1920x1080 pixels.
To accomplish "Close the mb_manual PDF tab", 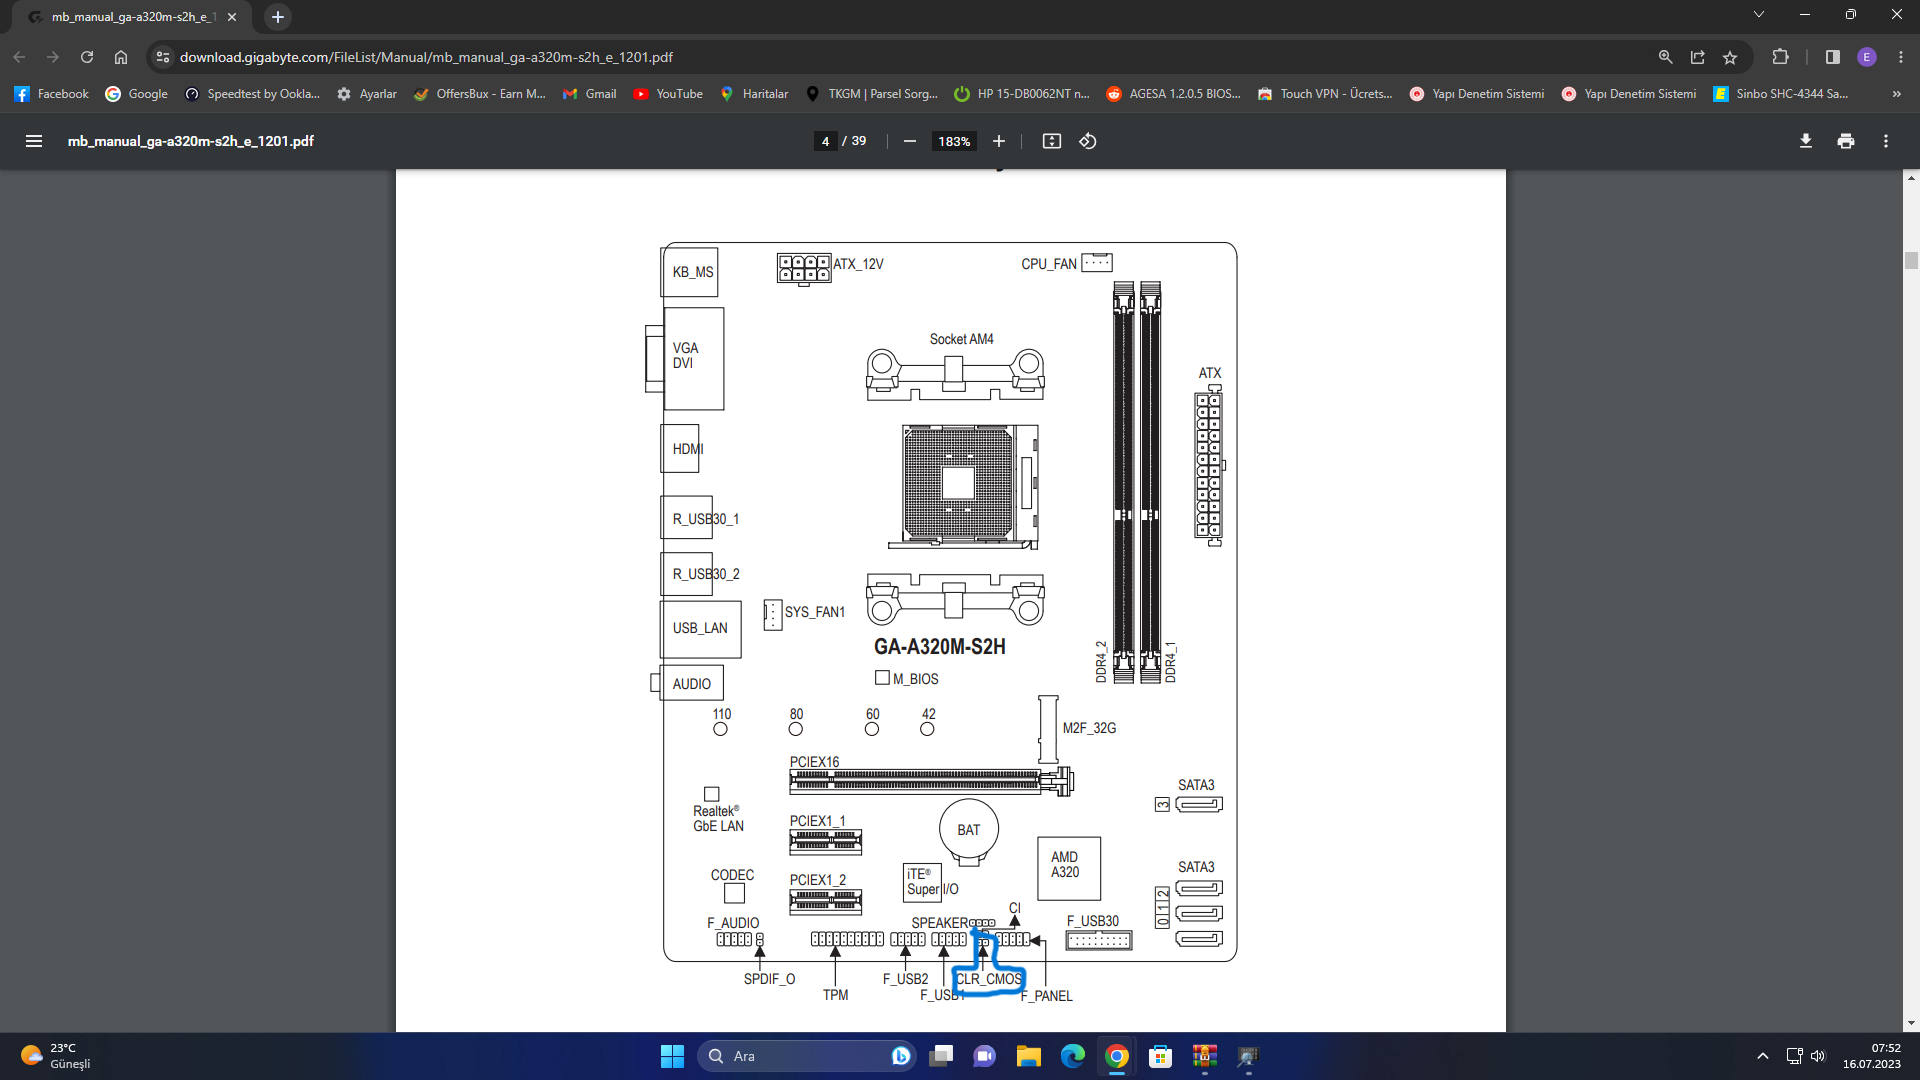I will pyautogui.click(x=232, y=17).
